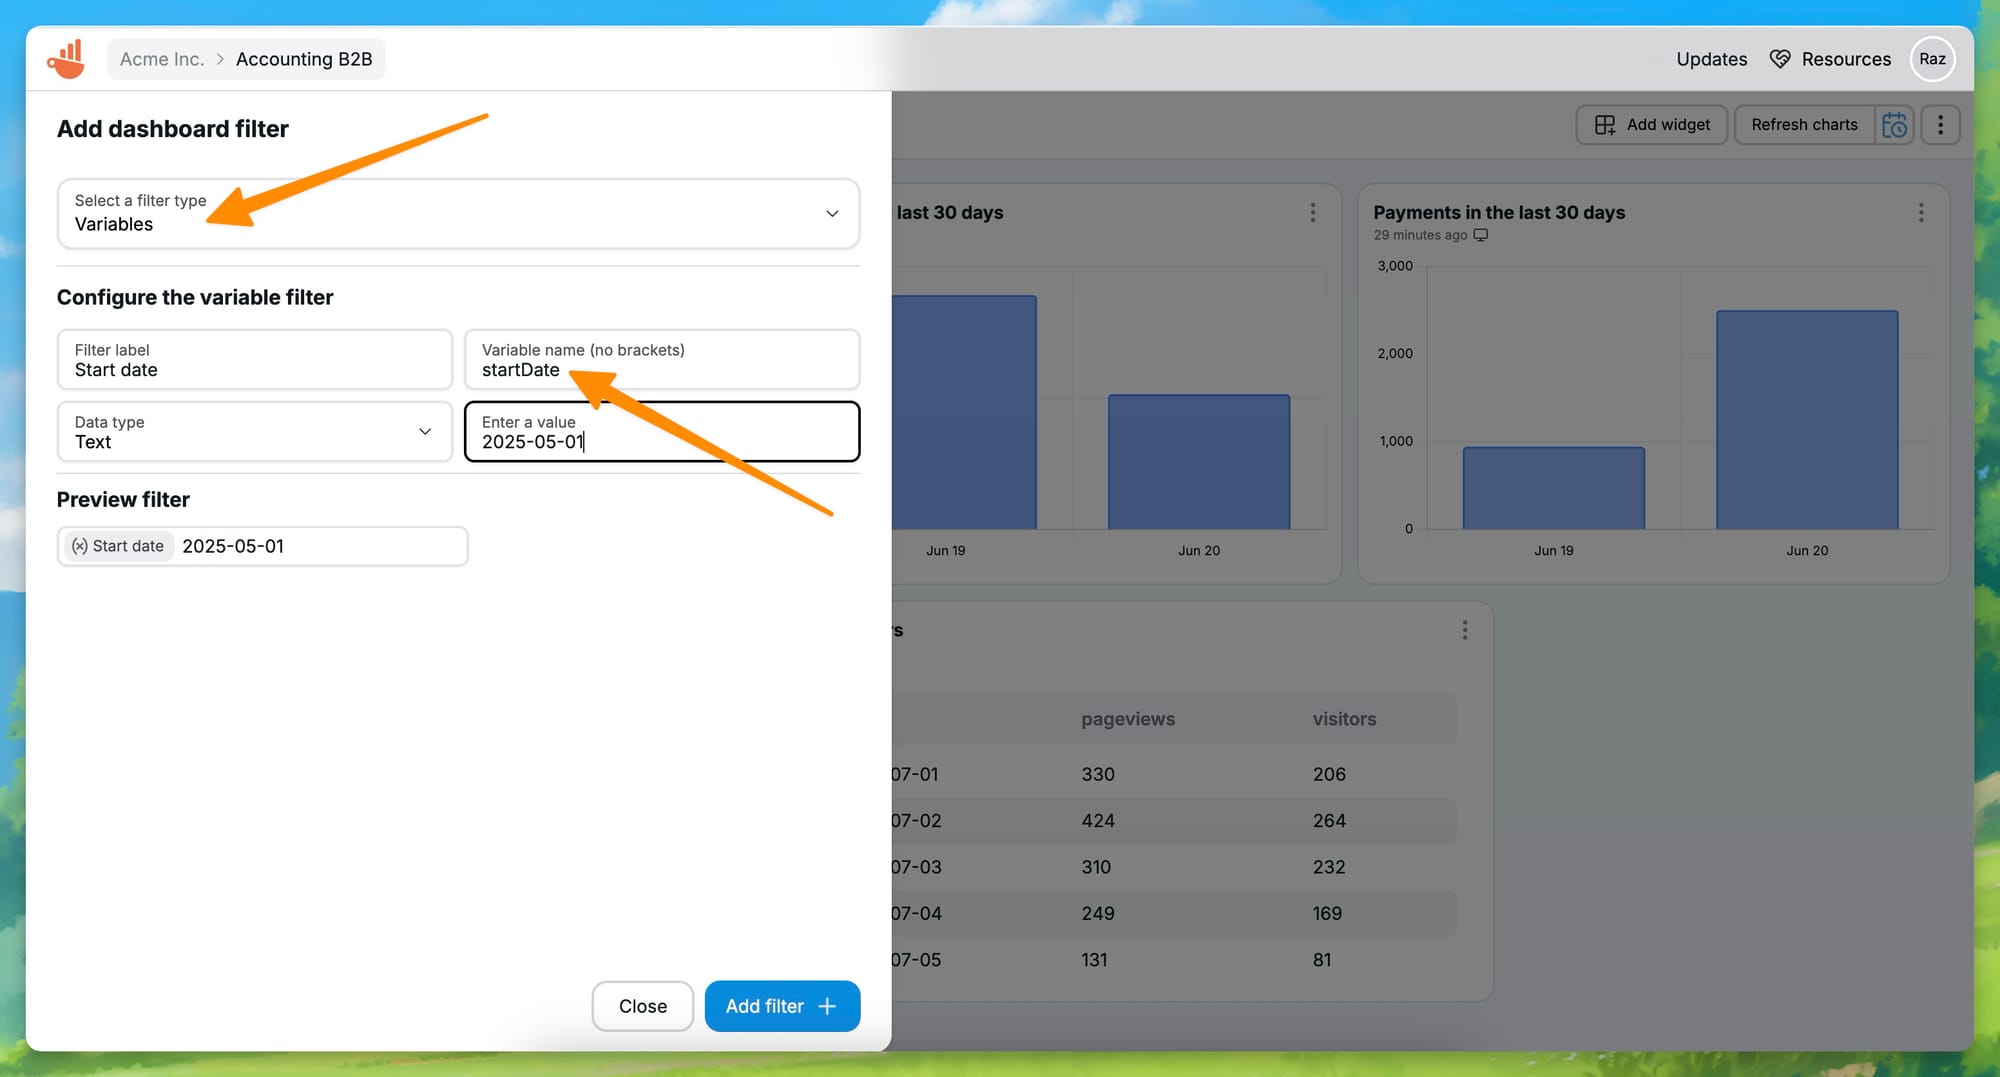The width and height of the screenshot is (2000, 1077).
Task: Expand the Select a filter type dropdown
Action: [x=458, y=214]
